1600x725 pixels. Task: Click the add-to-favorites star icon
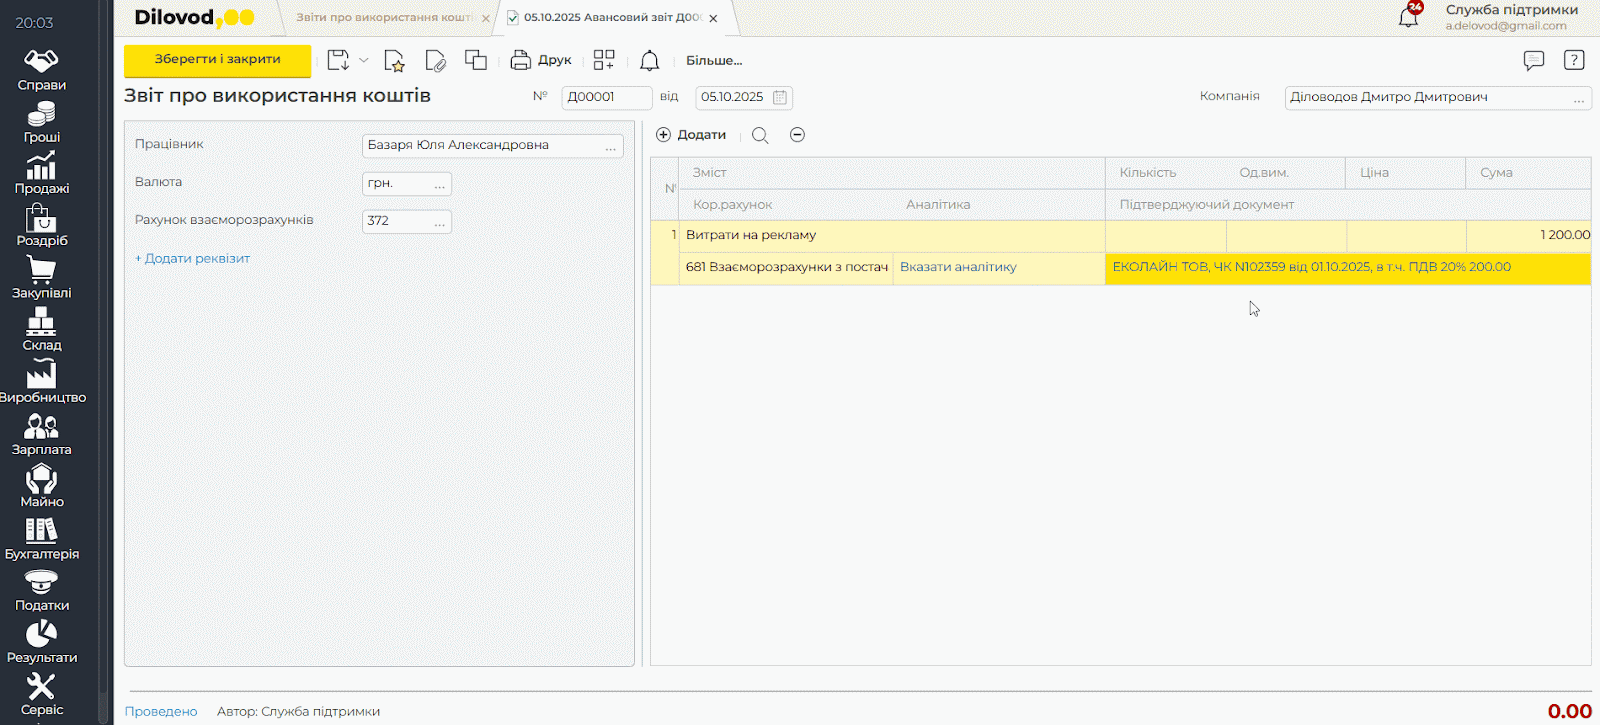(394, 61)
